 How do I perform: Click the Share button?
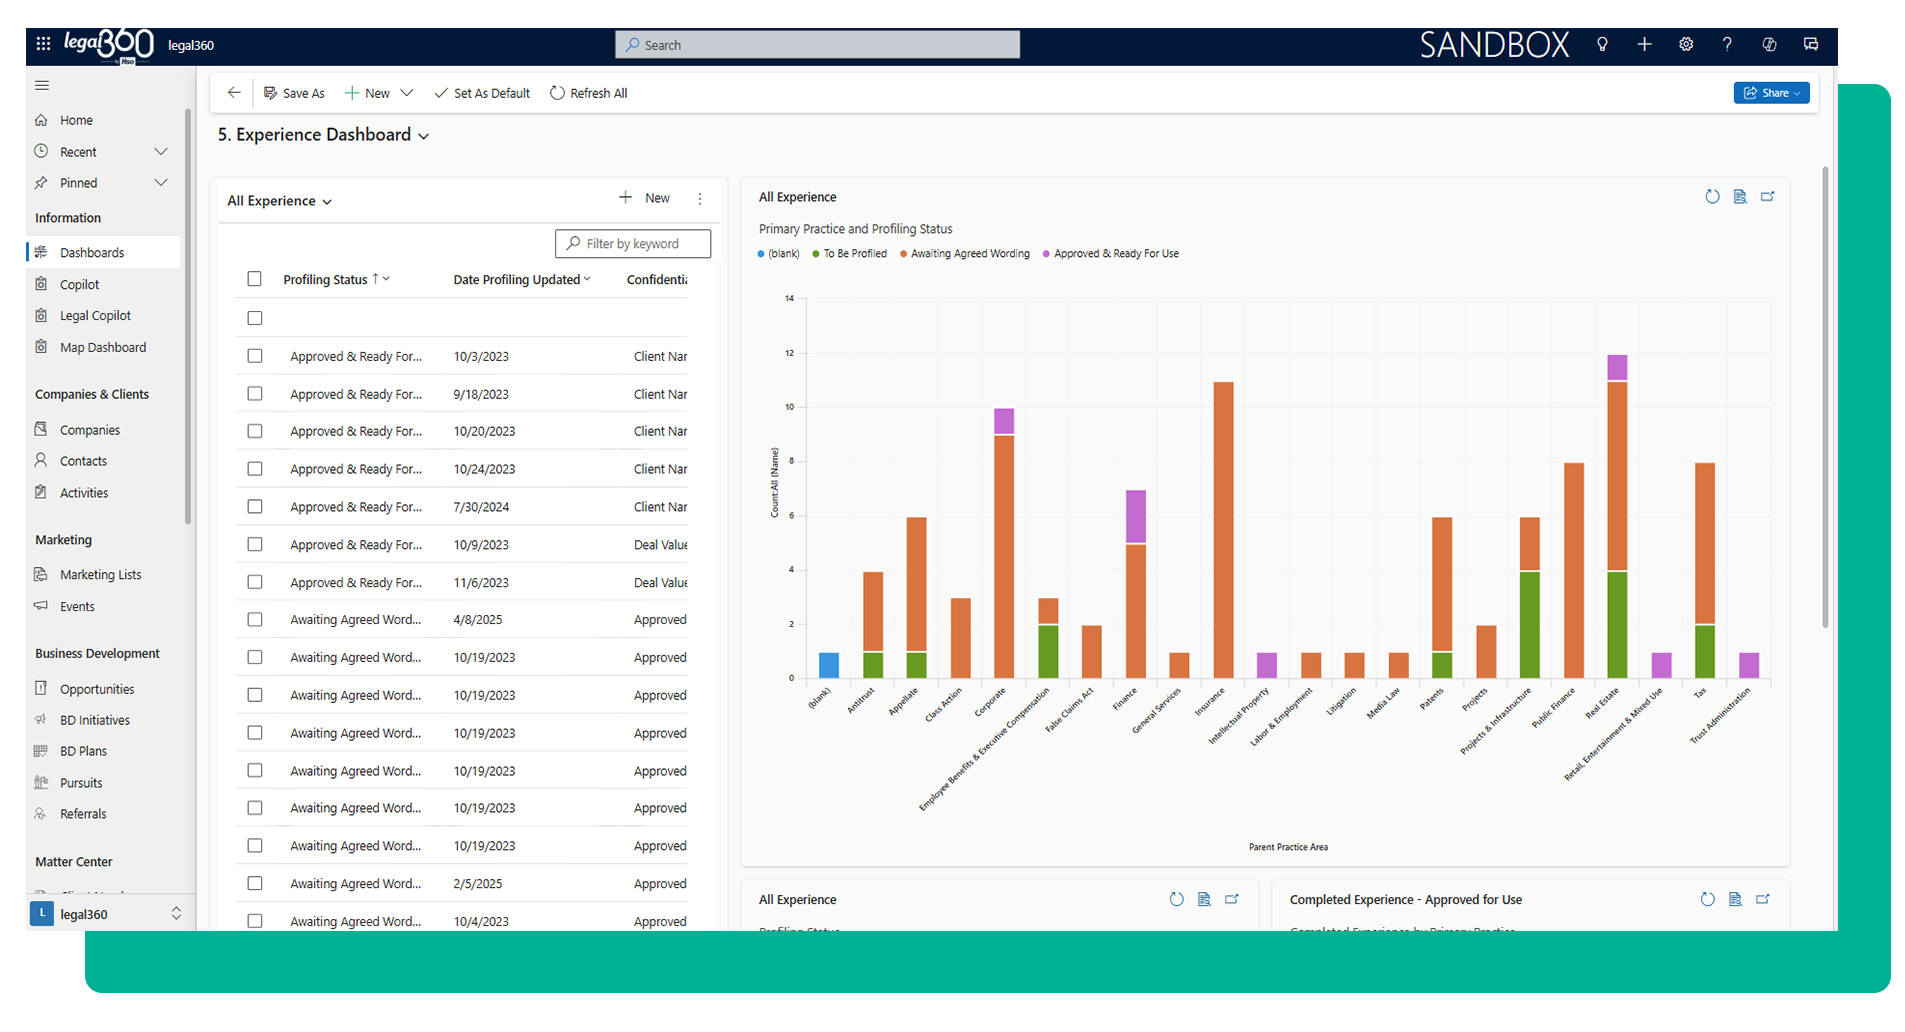[1770, 93]
